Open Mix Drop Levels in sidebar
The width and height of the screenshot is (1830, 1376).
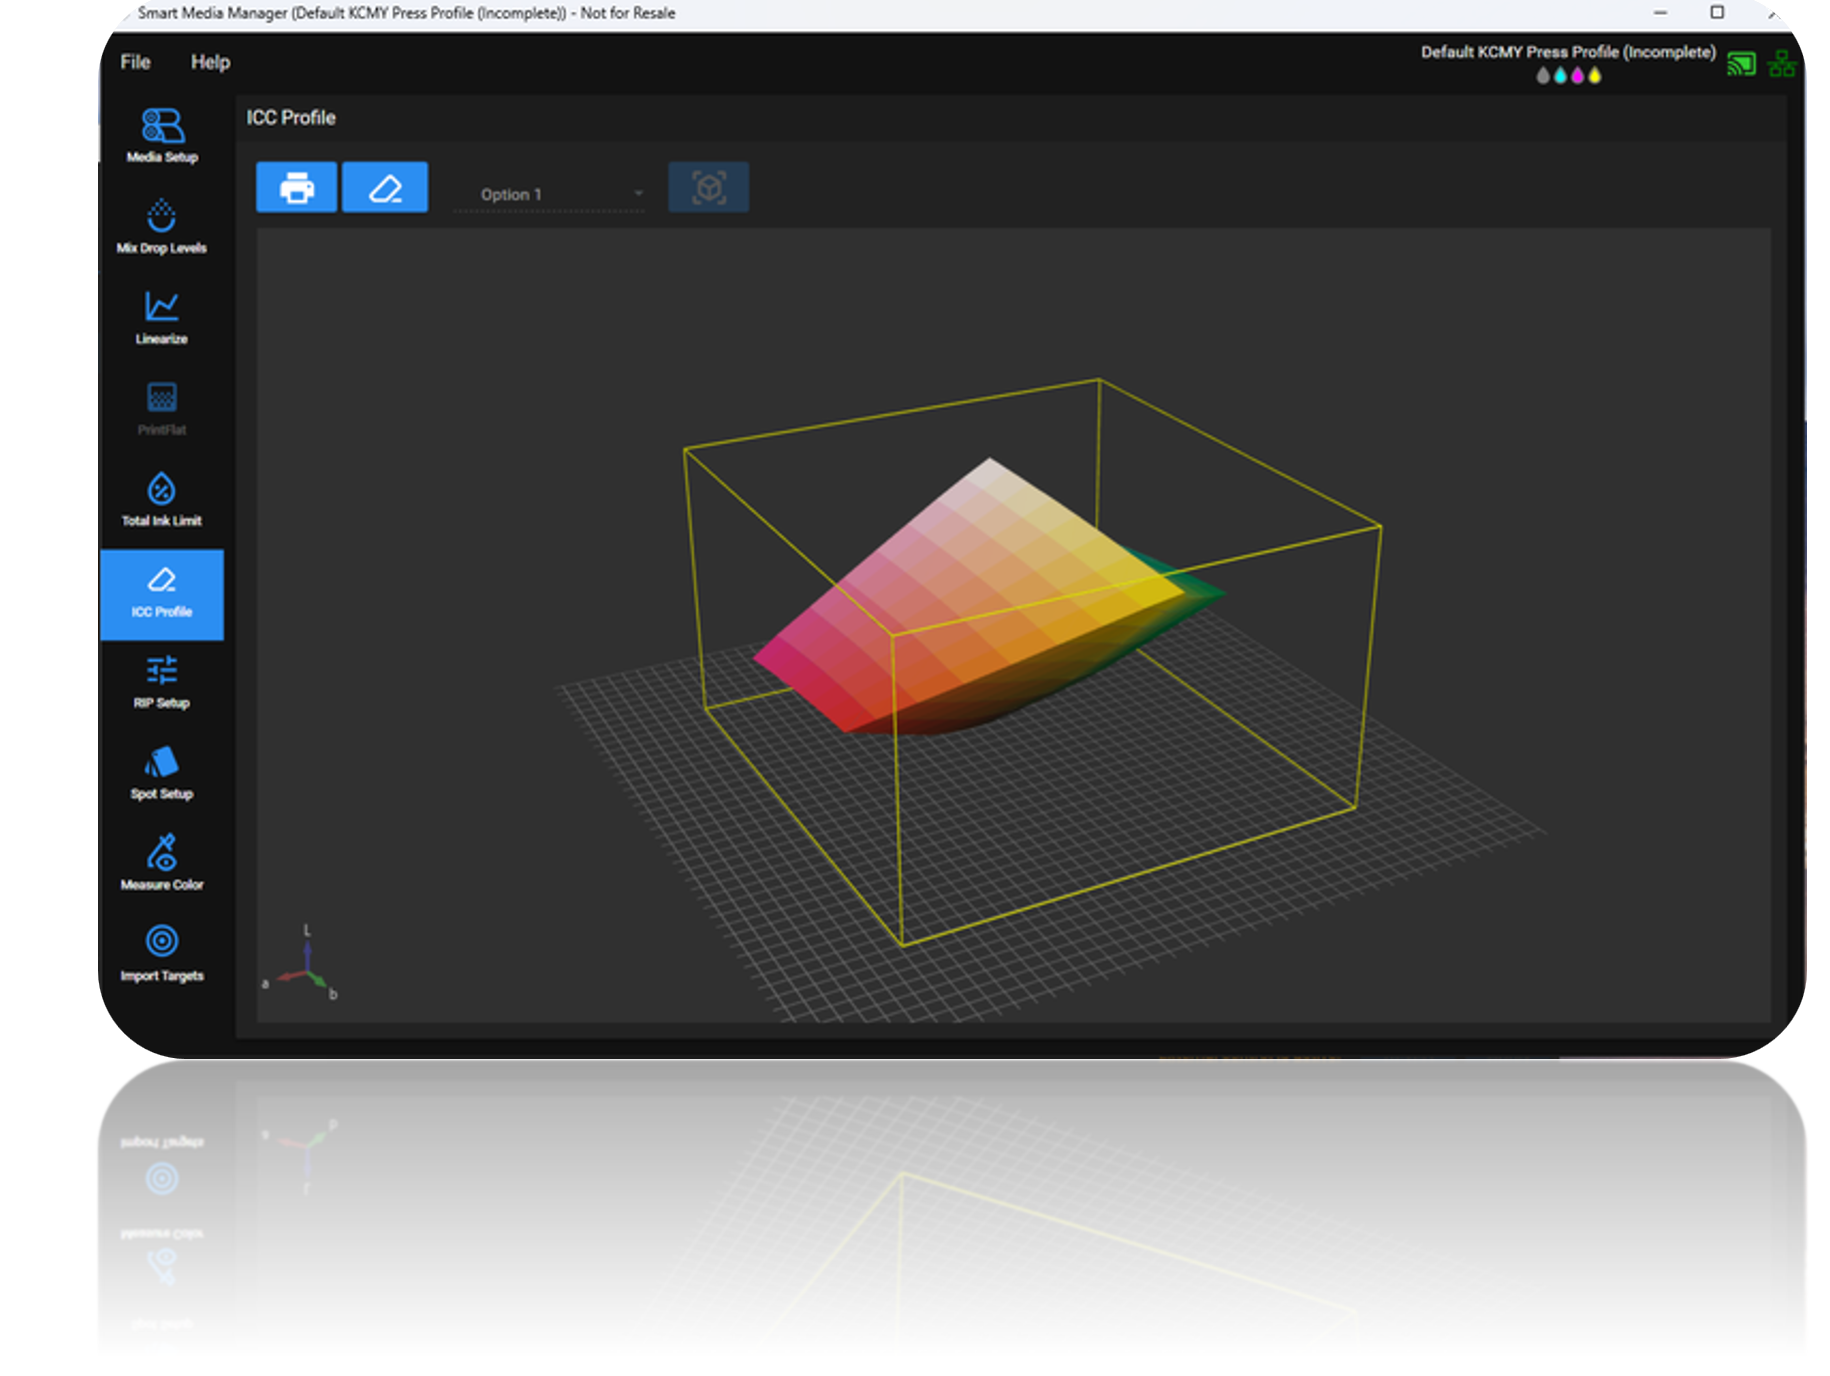coord(162,227)
